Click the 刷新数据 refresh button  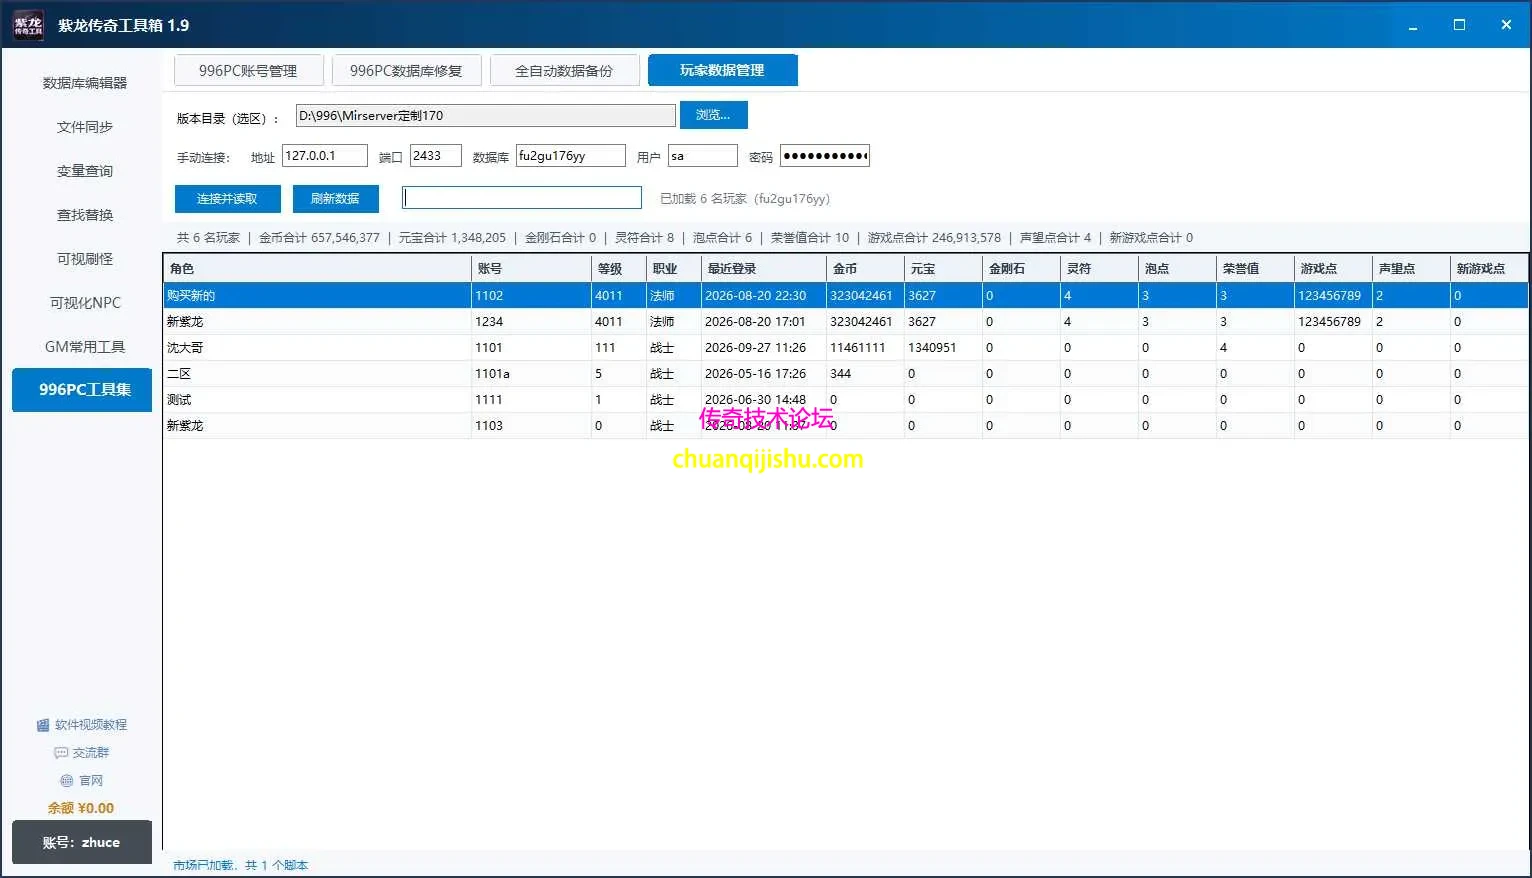pyautogui.click(x=335, y=199)
